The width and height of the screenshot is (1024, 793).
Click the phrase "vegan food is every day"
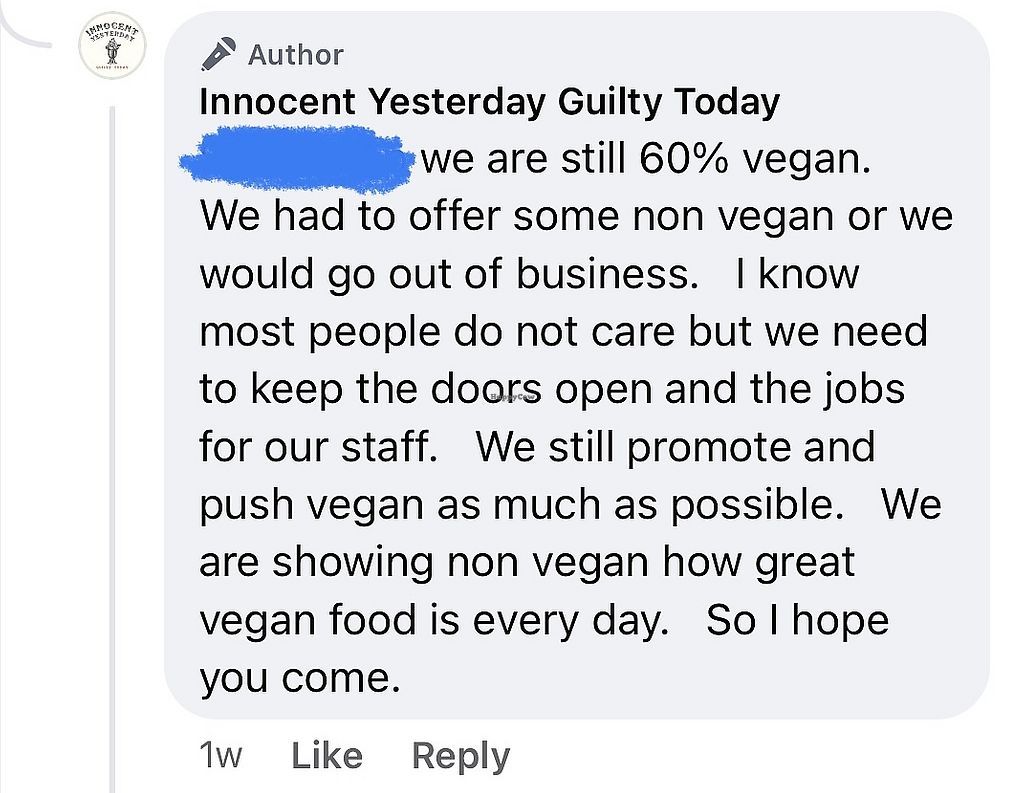point(432,620)
